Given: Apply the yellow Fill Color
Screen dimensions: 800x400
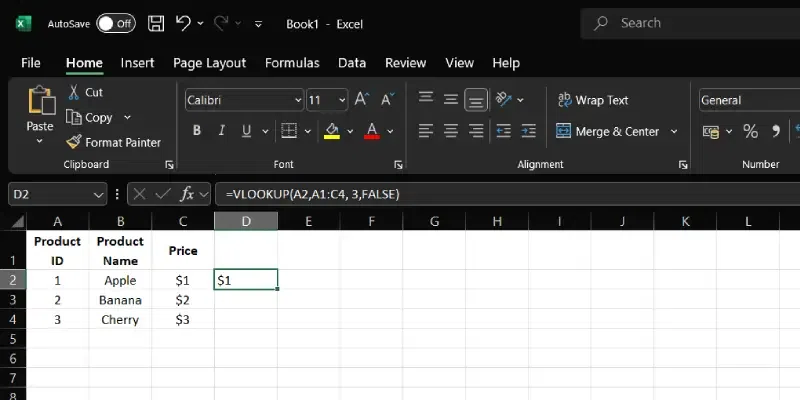Looking at the screenshot, I should click(332, 131).
